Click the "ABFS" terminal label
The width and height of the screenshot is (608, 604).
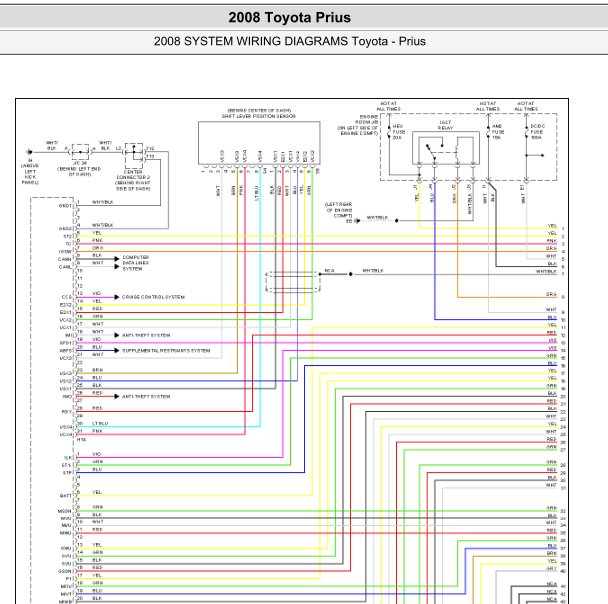[x=66, y=351]
